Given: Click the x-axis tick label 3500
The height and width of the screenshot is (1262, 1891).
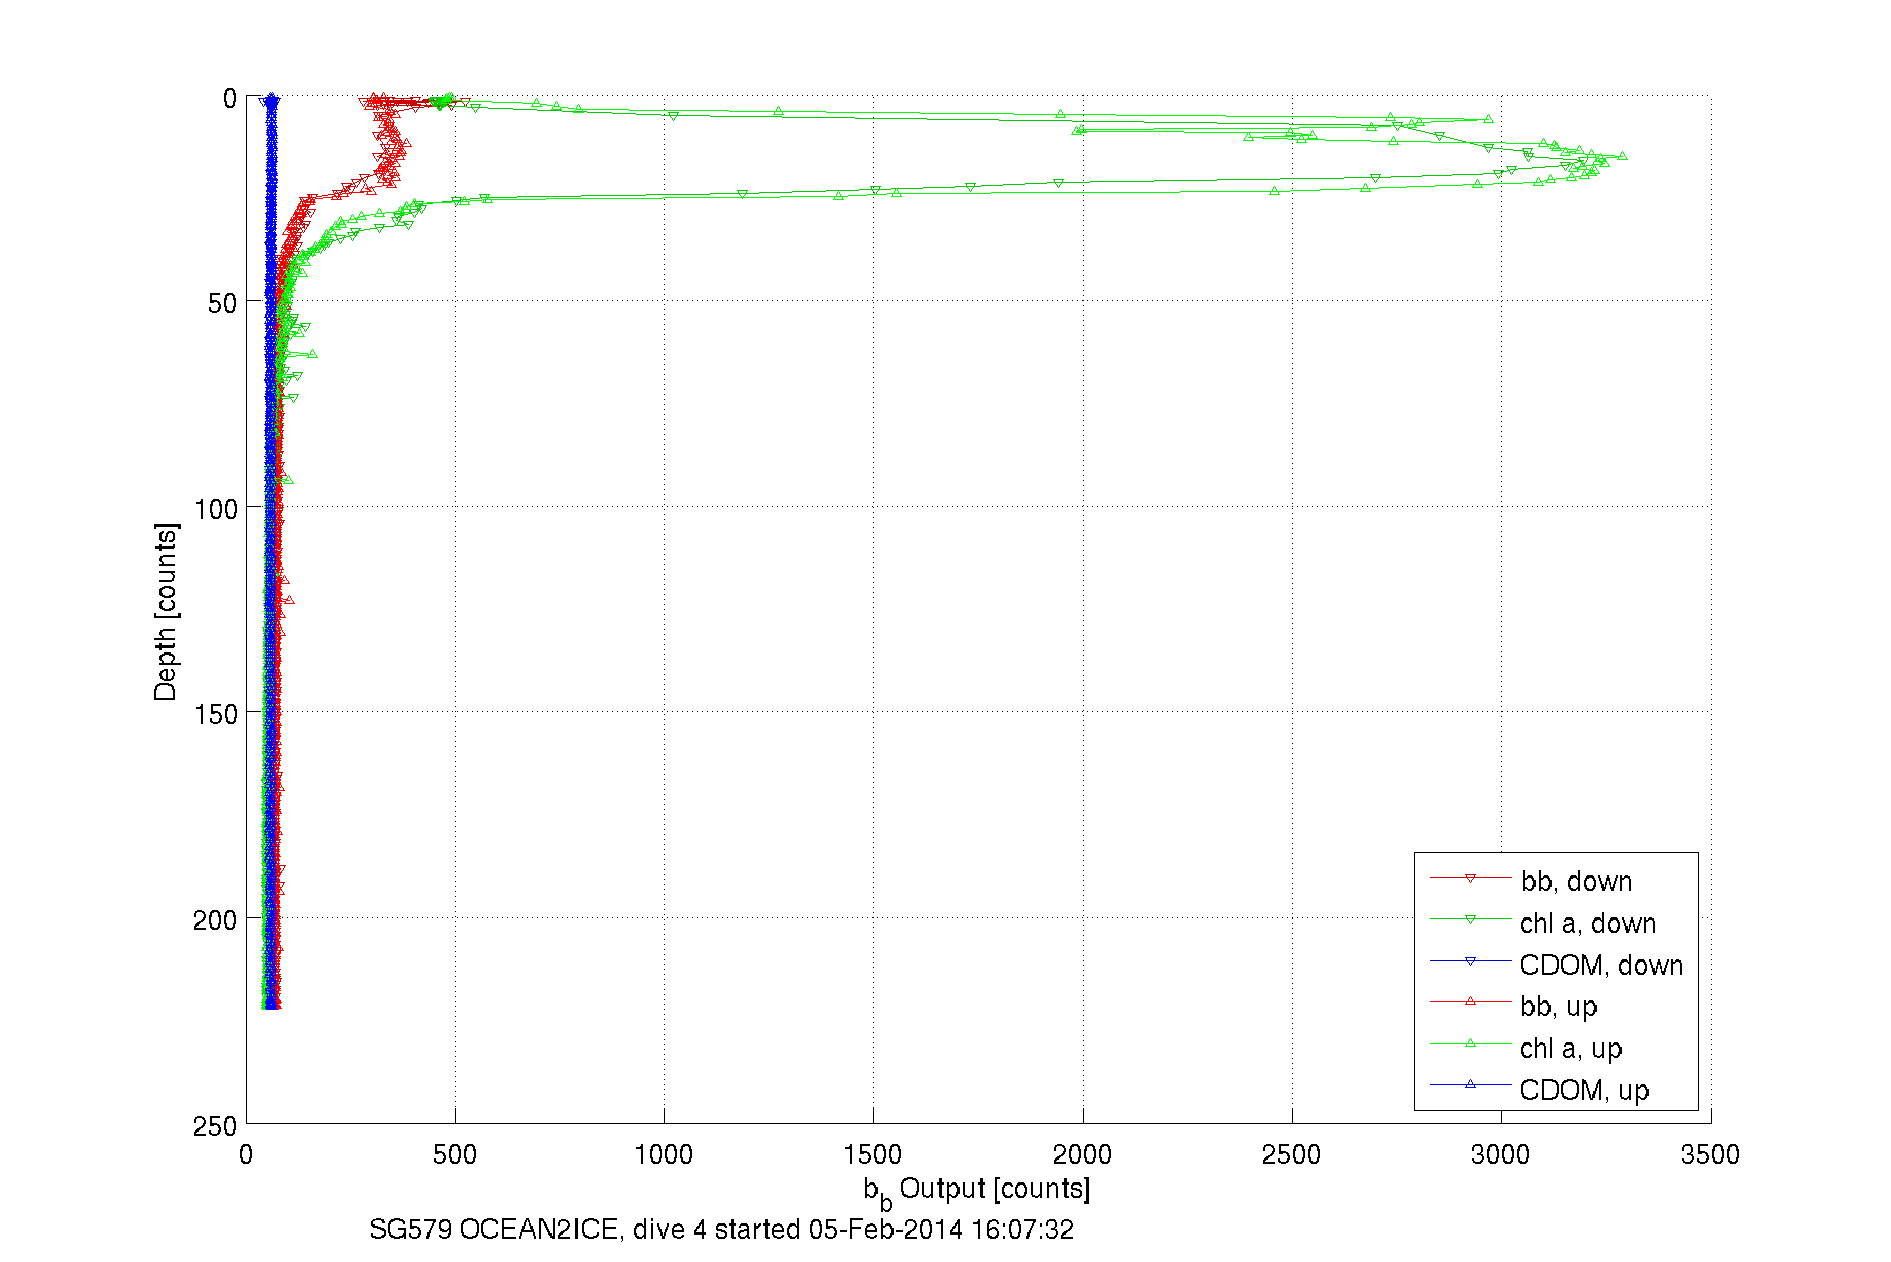Looking at the screenshot, I should 1710,1155.
